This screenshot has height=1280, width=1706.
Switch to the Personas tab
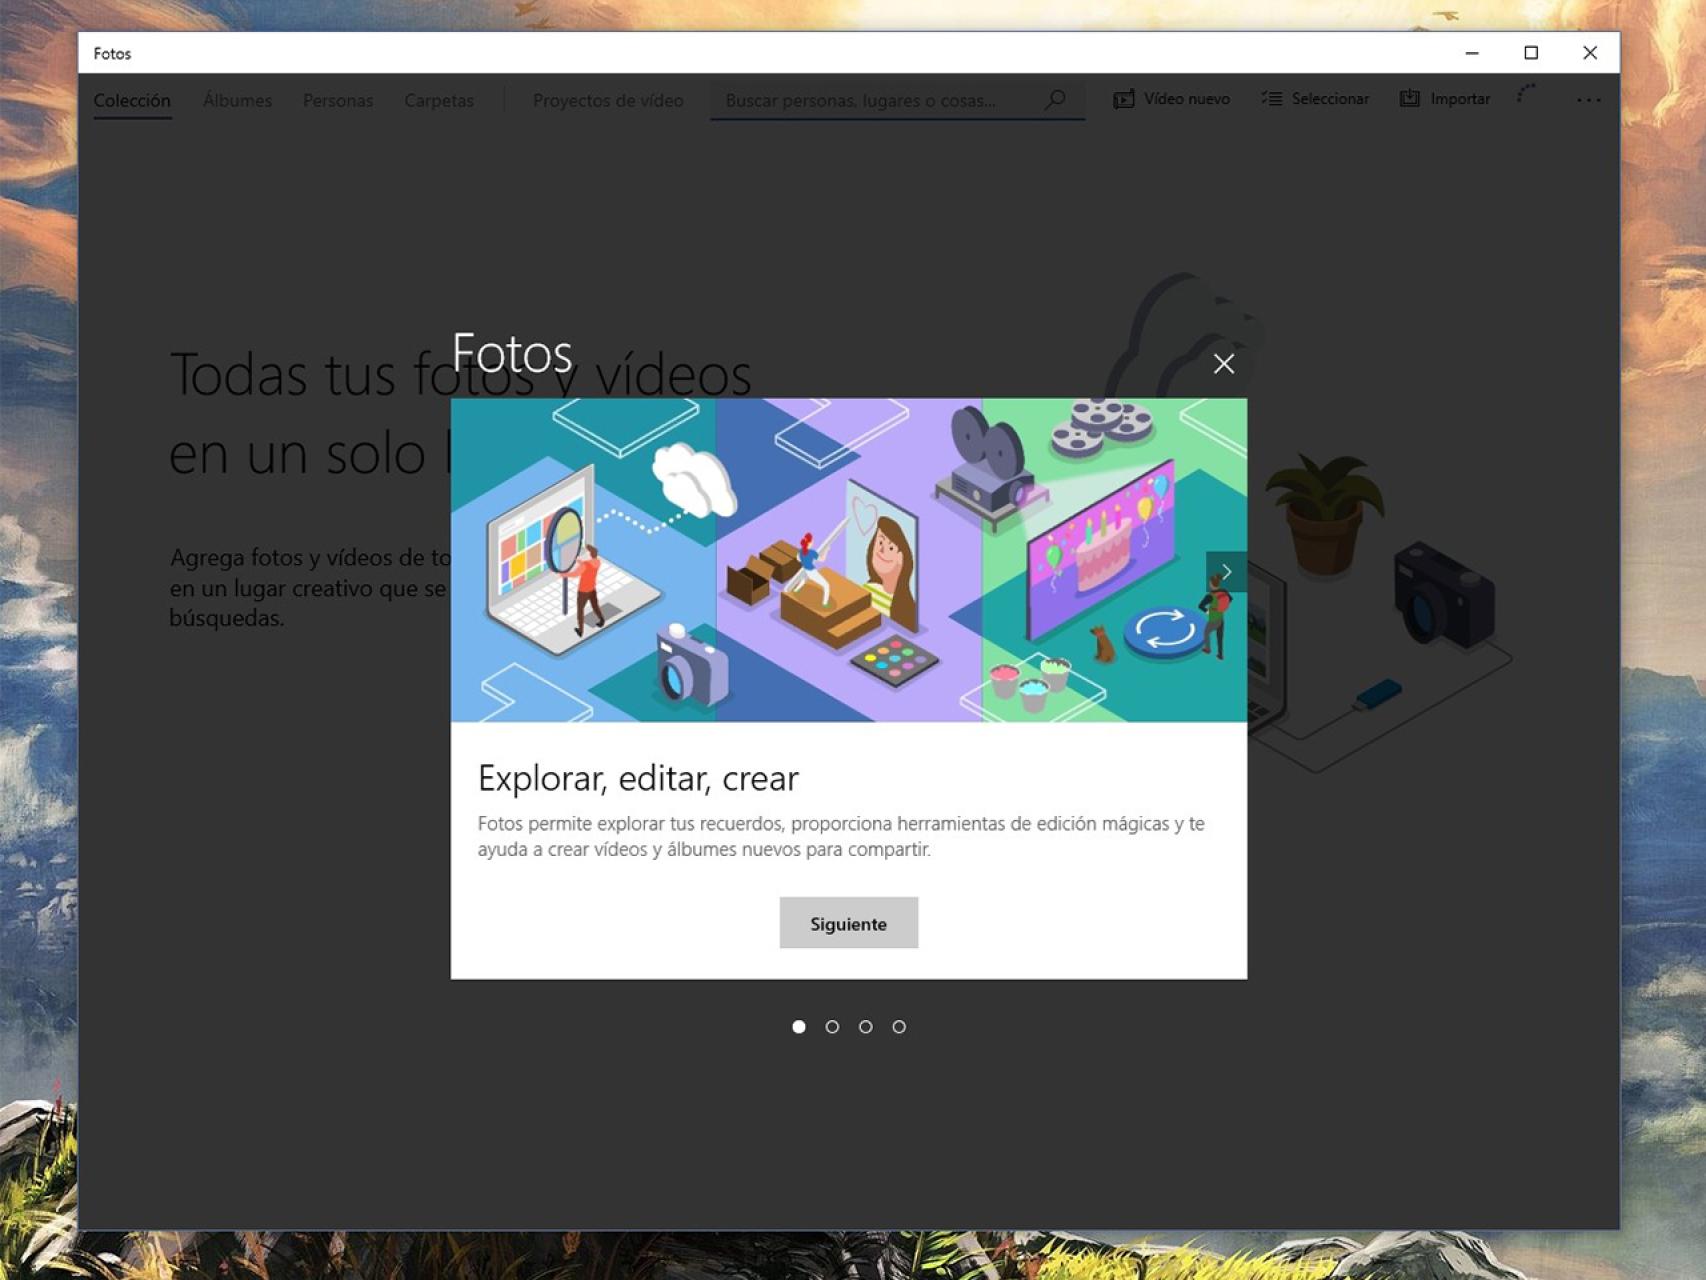(x=338, y=100)
